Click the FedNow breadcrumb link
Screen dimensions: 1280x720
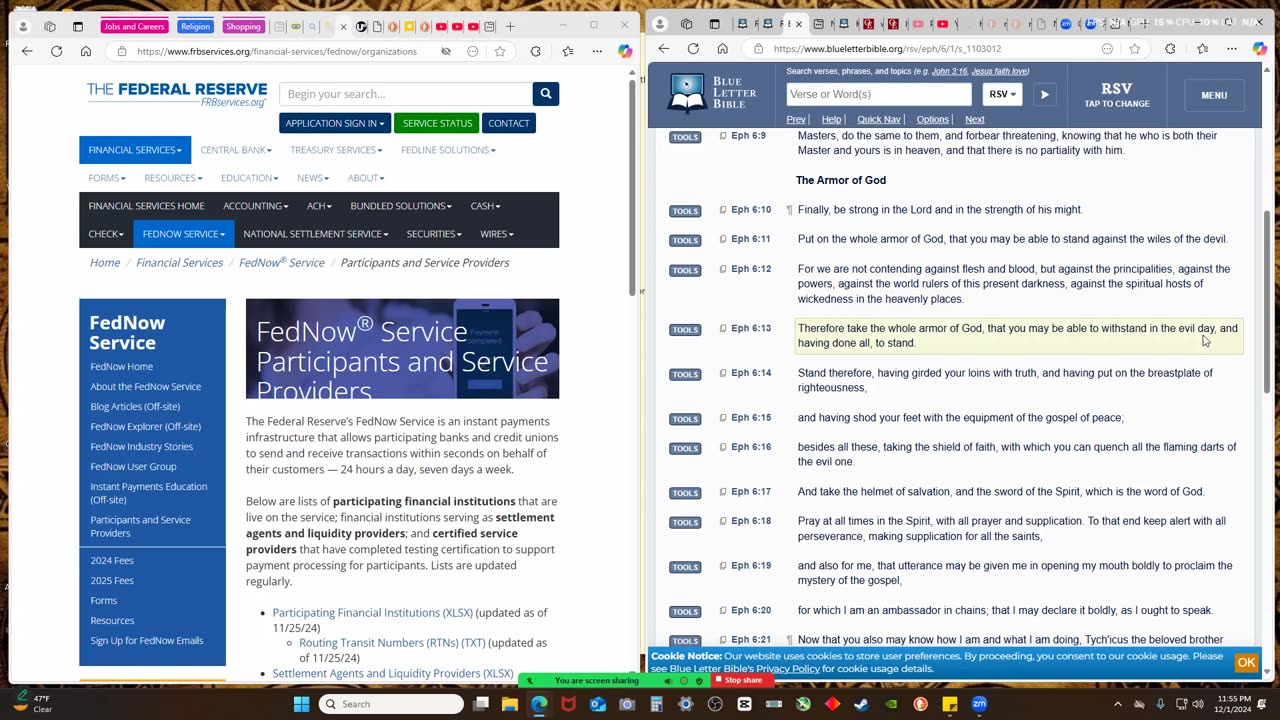(282, 263)
